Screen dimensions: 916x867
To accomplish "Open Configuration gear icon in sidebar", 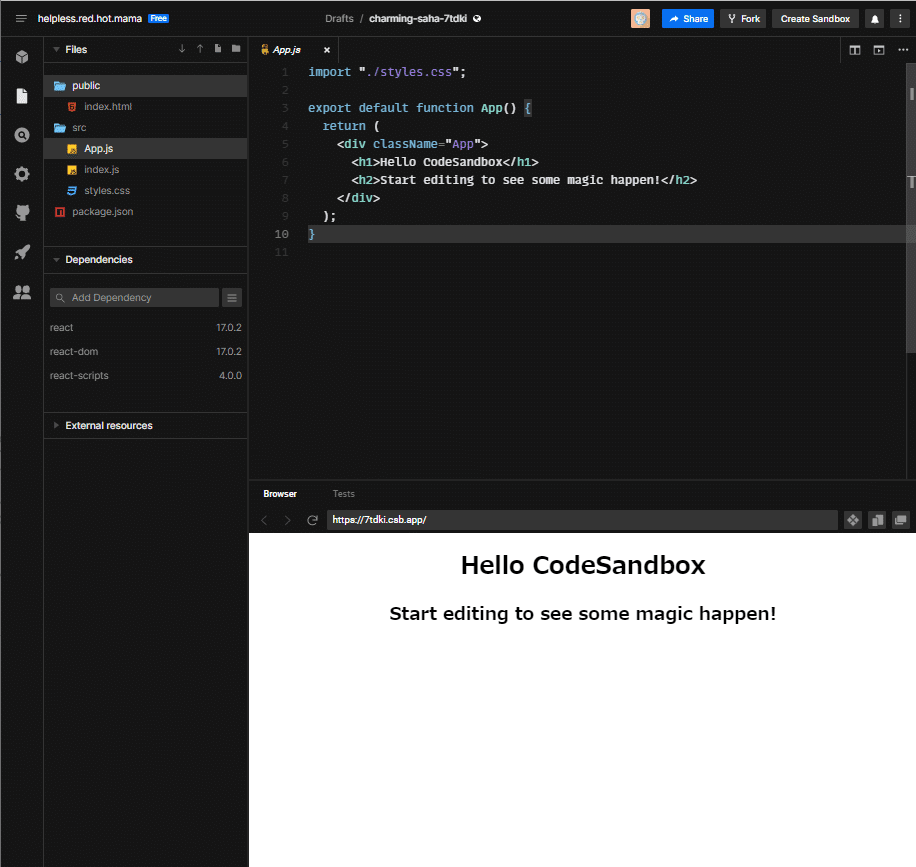I will [22, 174].
